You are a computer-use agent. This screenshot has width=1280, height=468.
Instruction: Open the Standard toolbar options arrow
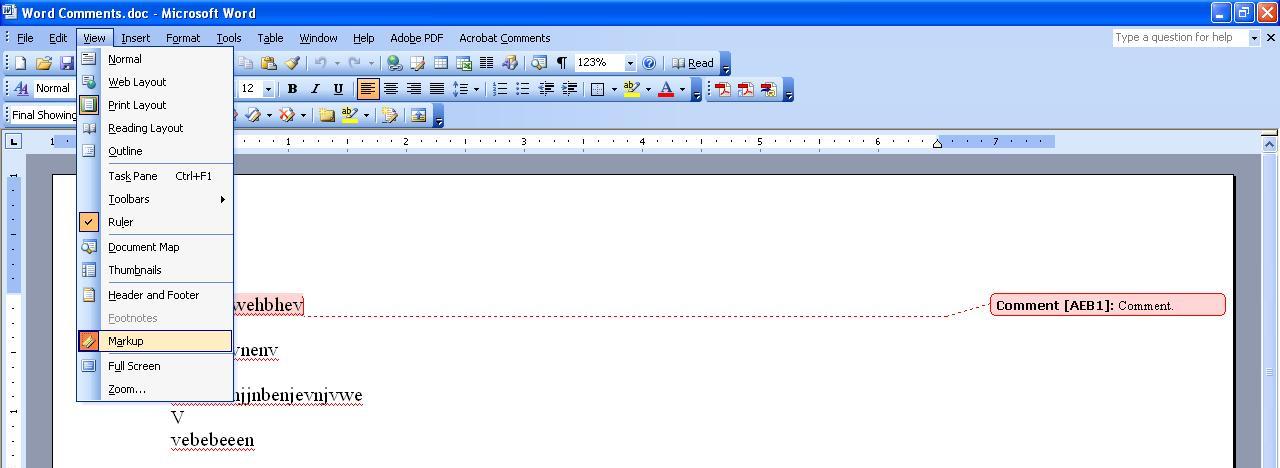[x=726, y=64]
